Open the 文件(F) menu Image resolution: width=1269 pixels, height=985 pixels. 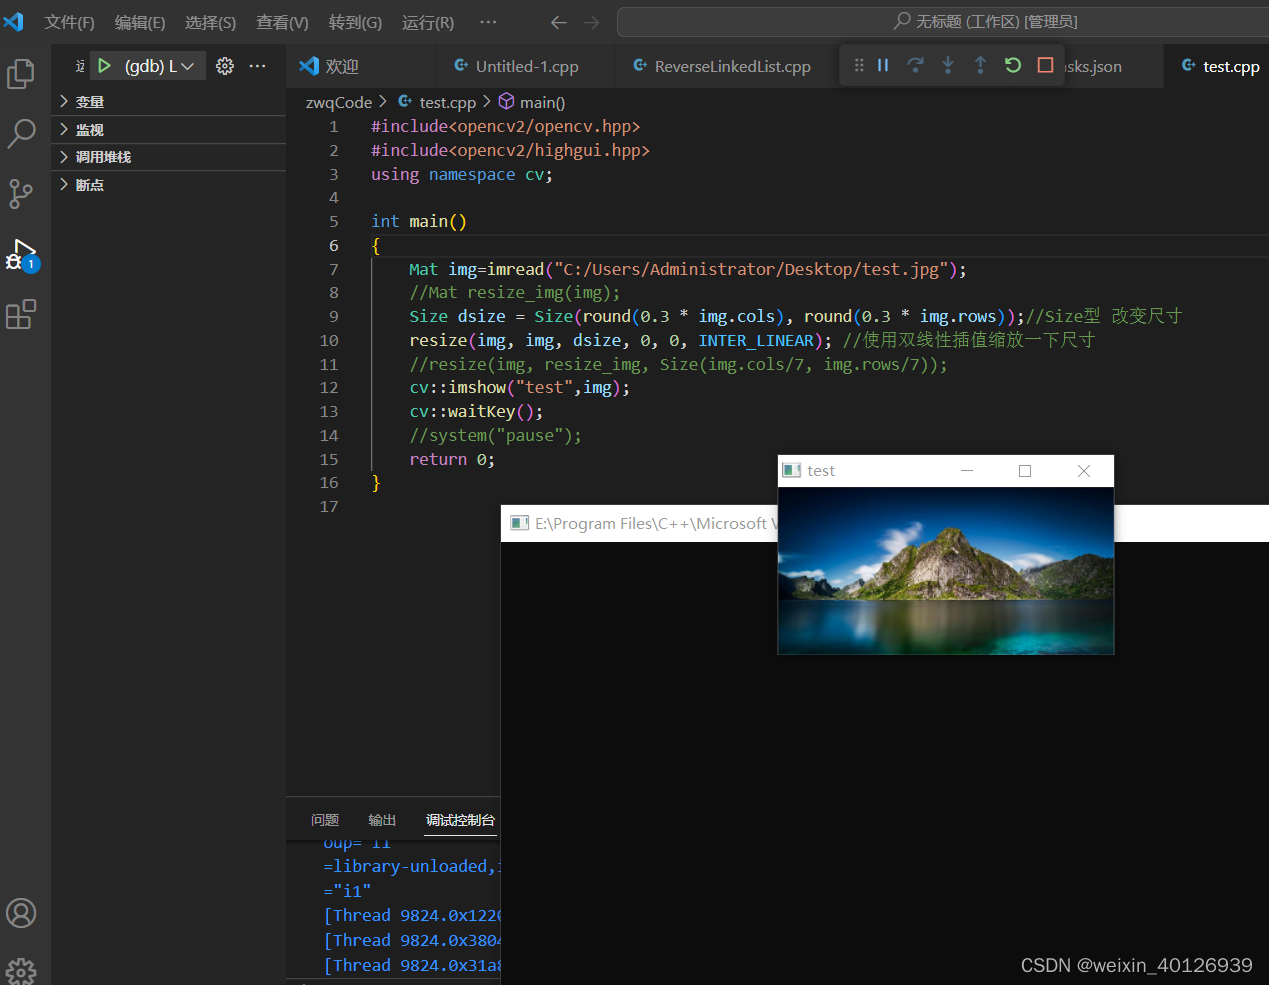pyautogui.click(x=69, y=22)
